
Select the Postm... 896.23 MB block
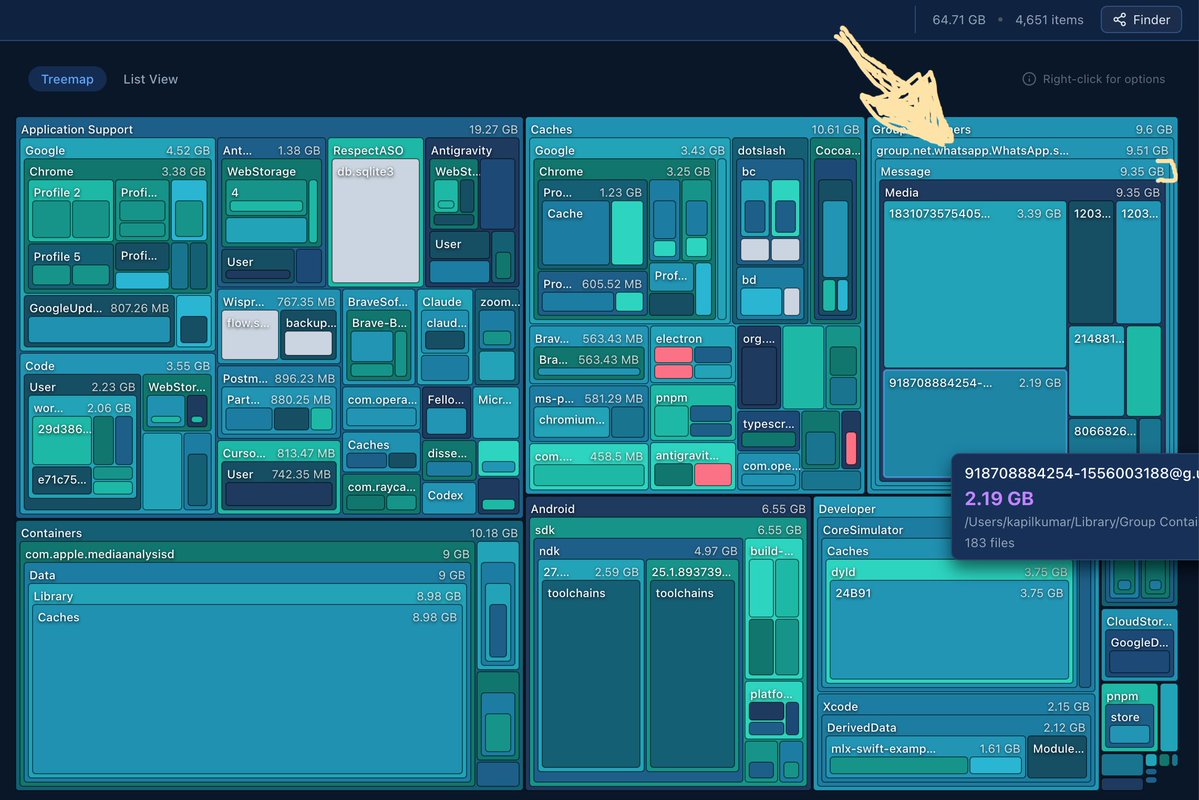click(x=278, y=378)
